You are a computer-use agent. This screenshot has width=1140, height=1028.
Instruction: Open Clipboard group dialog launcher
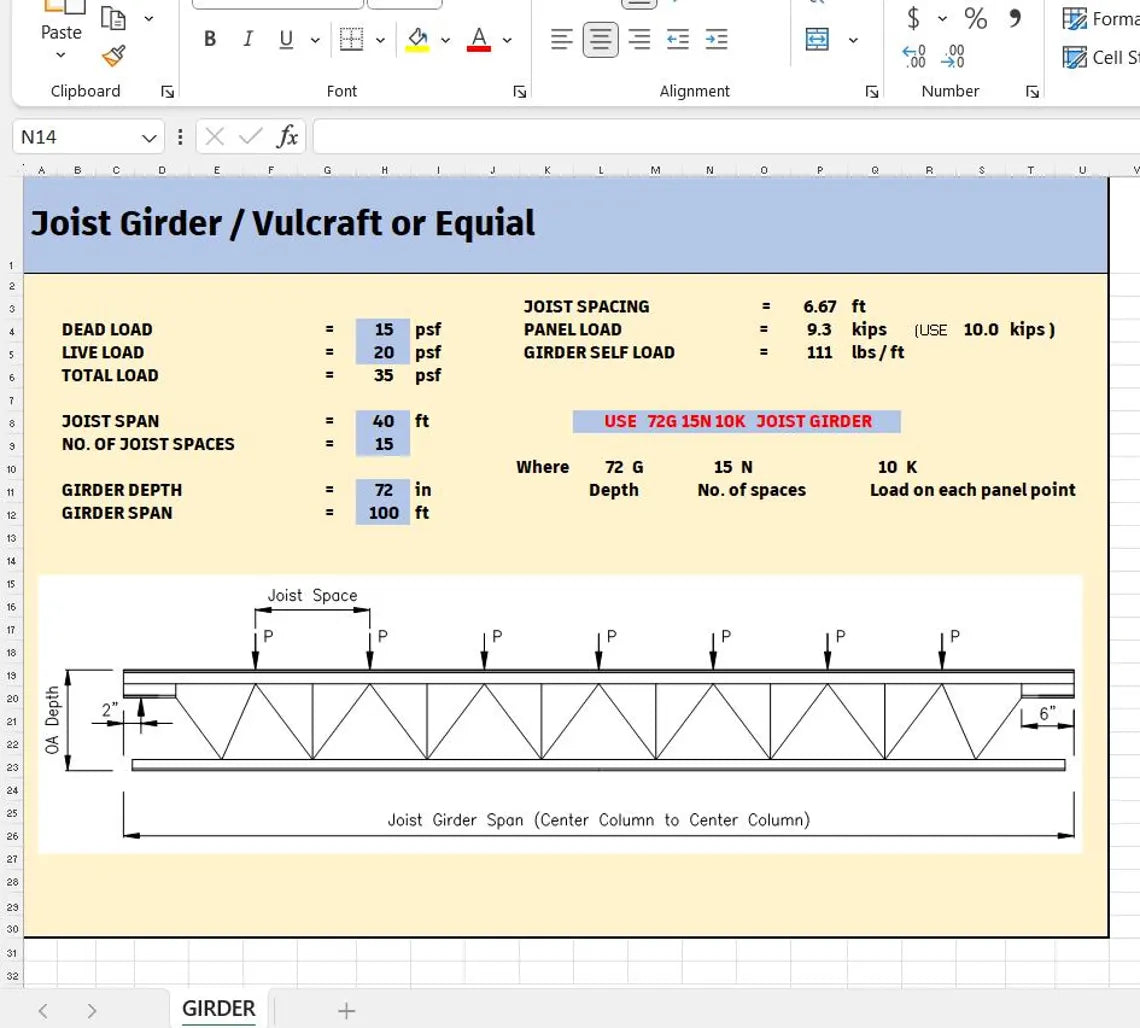(167, 92)
